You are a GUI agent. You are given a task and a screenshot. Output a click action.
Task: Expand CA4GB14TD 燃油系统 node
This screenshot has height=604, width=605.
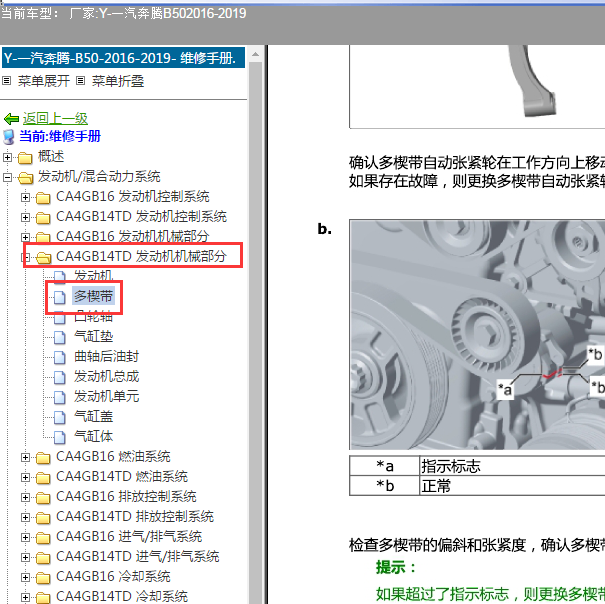[25, 477]
